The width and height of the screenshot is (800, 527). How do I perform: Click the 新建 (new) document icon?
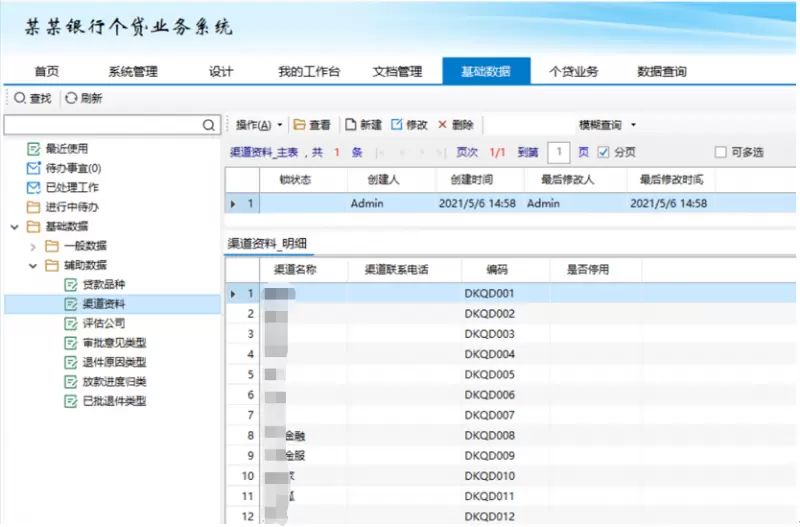point(350,125)
